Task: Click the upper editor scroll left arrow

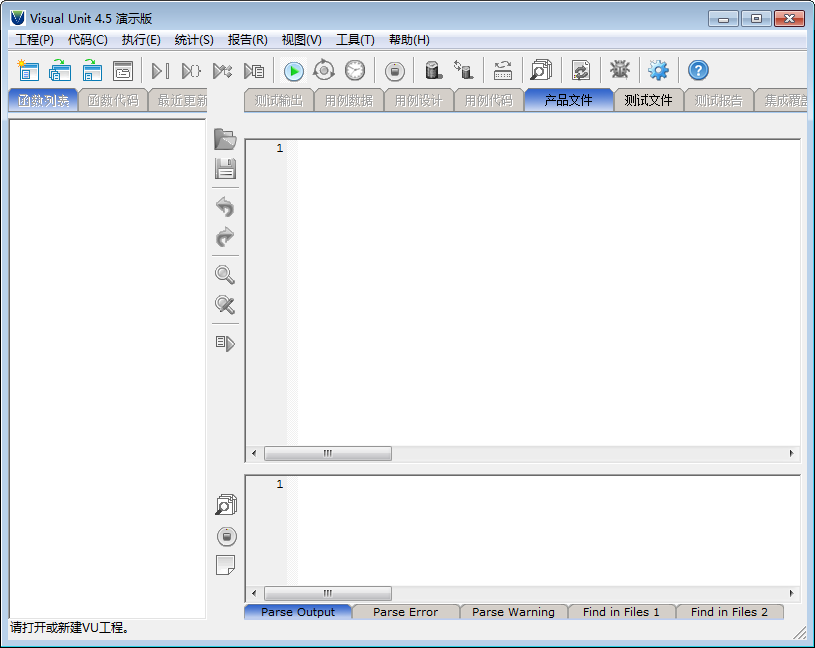Action: coord(254,453)
